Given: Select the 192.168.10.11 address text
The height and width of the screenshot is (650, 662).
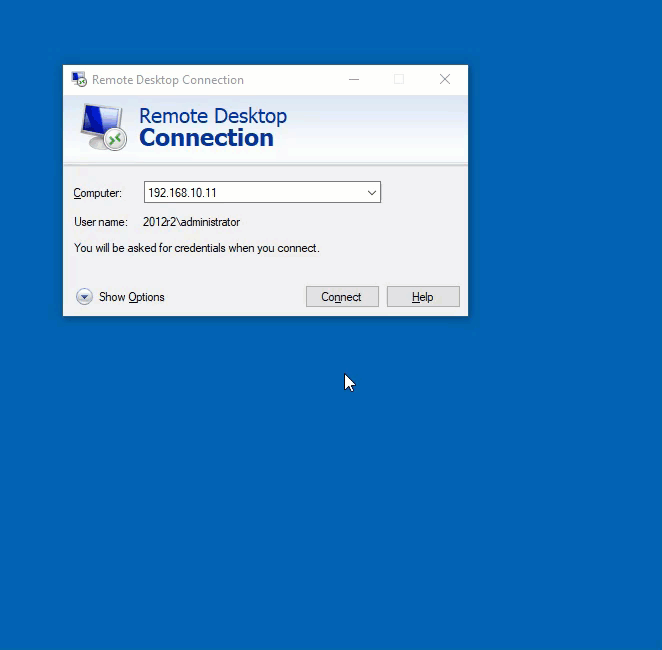Looking at the screenshot, I should click(x=182, y=193).
